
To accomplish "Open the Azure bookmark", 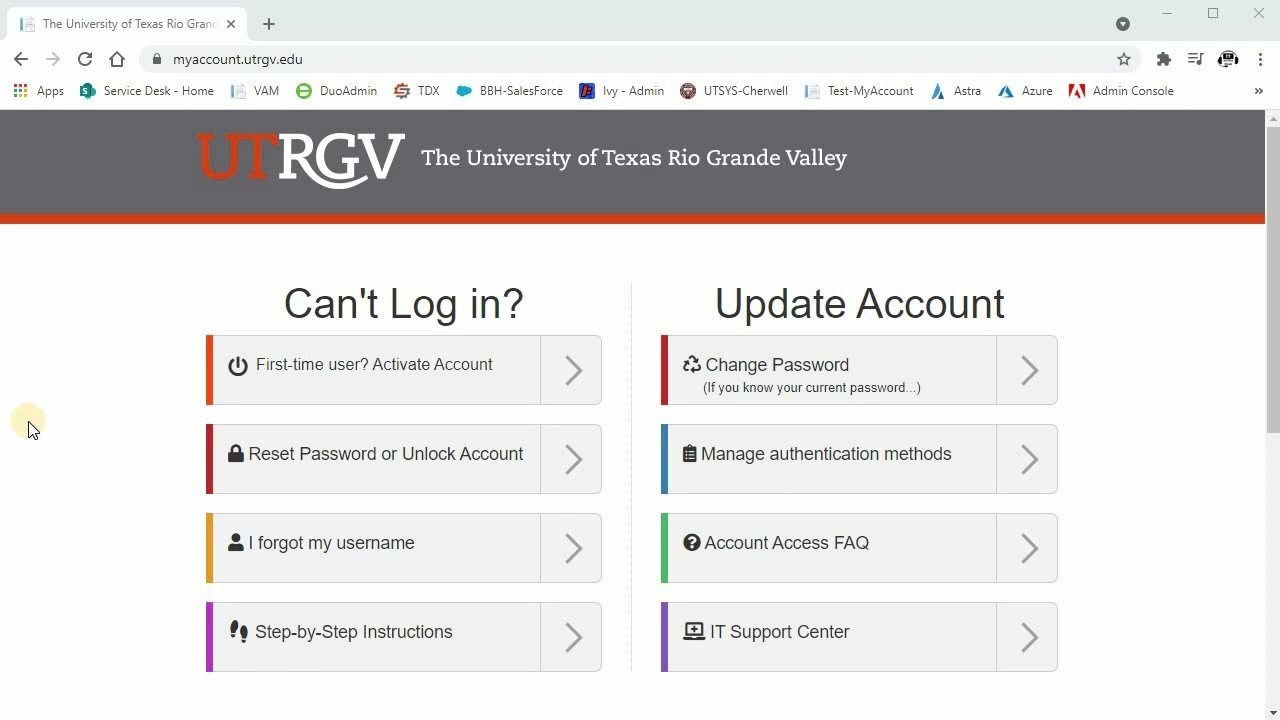I will [x=1025, y=91].
